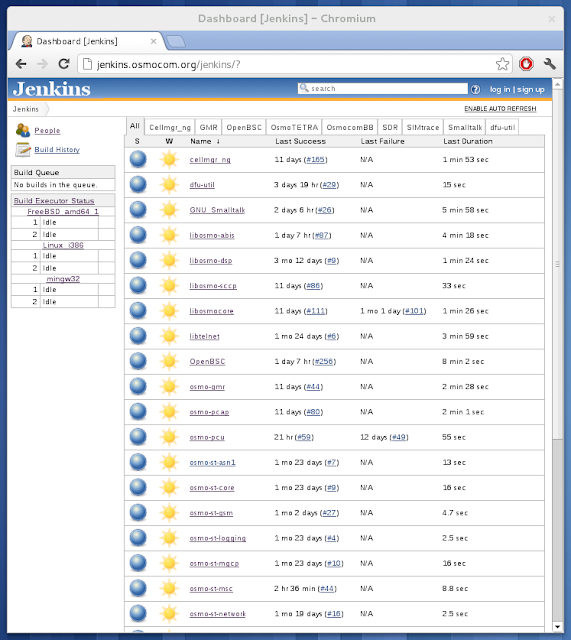The height and width of the screenshot is (640, 571).
Task: Click the Build History notepad icon
Action: click(22, 149)
